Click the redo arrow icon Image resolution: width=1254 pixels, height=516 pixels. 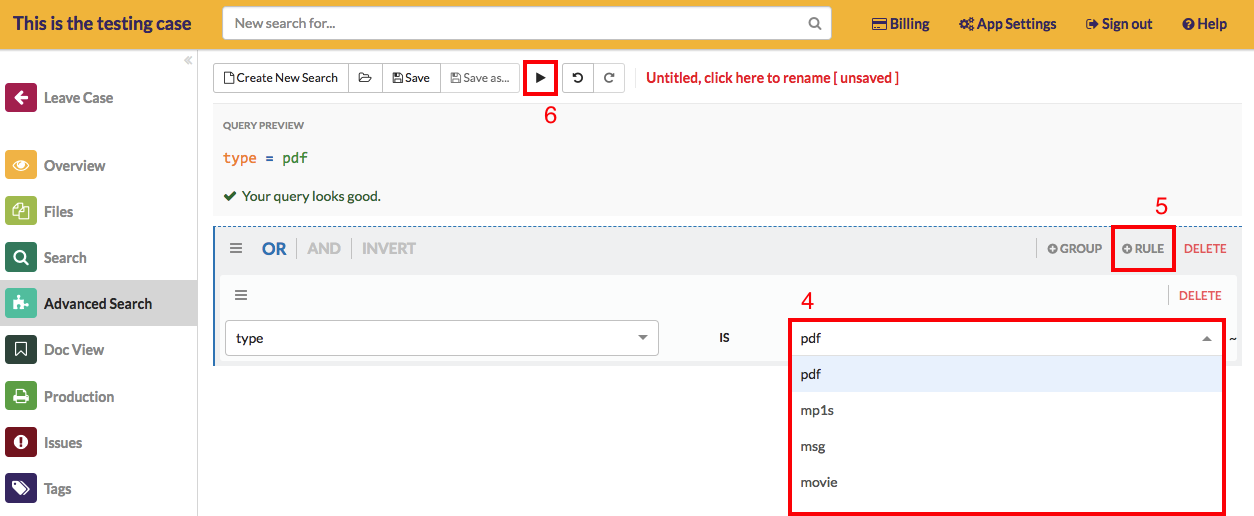pyautogui.click(x=609, y=78)
